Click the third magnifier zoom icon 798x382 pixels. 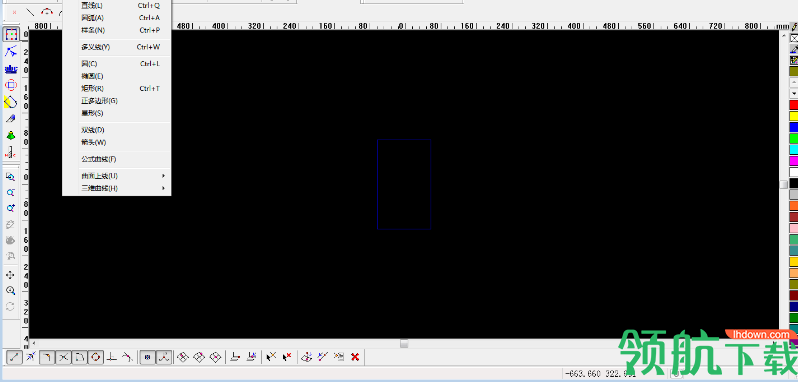(10, 209)
